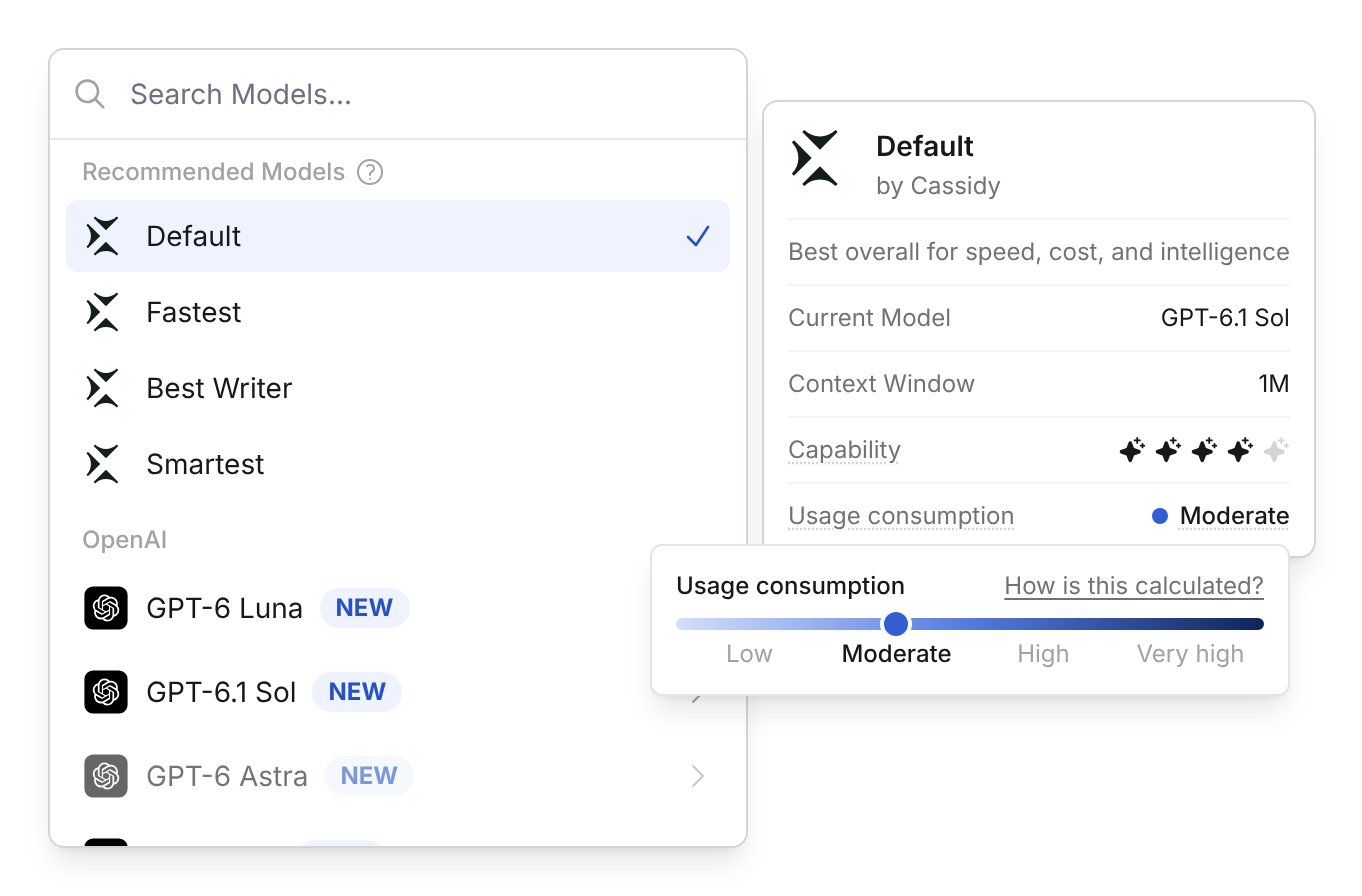
Task: Click the Cassidy logo beside Fastest
Action: tap(103, 312)
